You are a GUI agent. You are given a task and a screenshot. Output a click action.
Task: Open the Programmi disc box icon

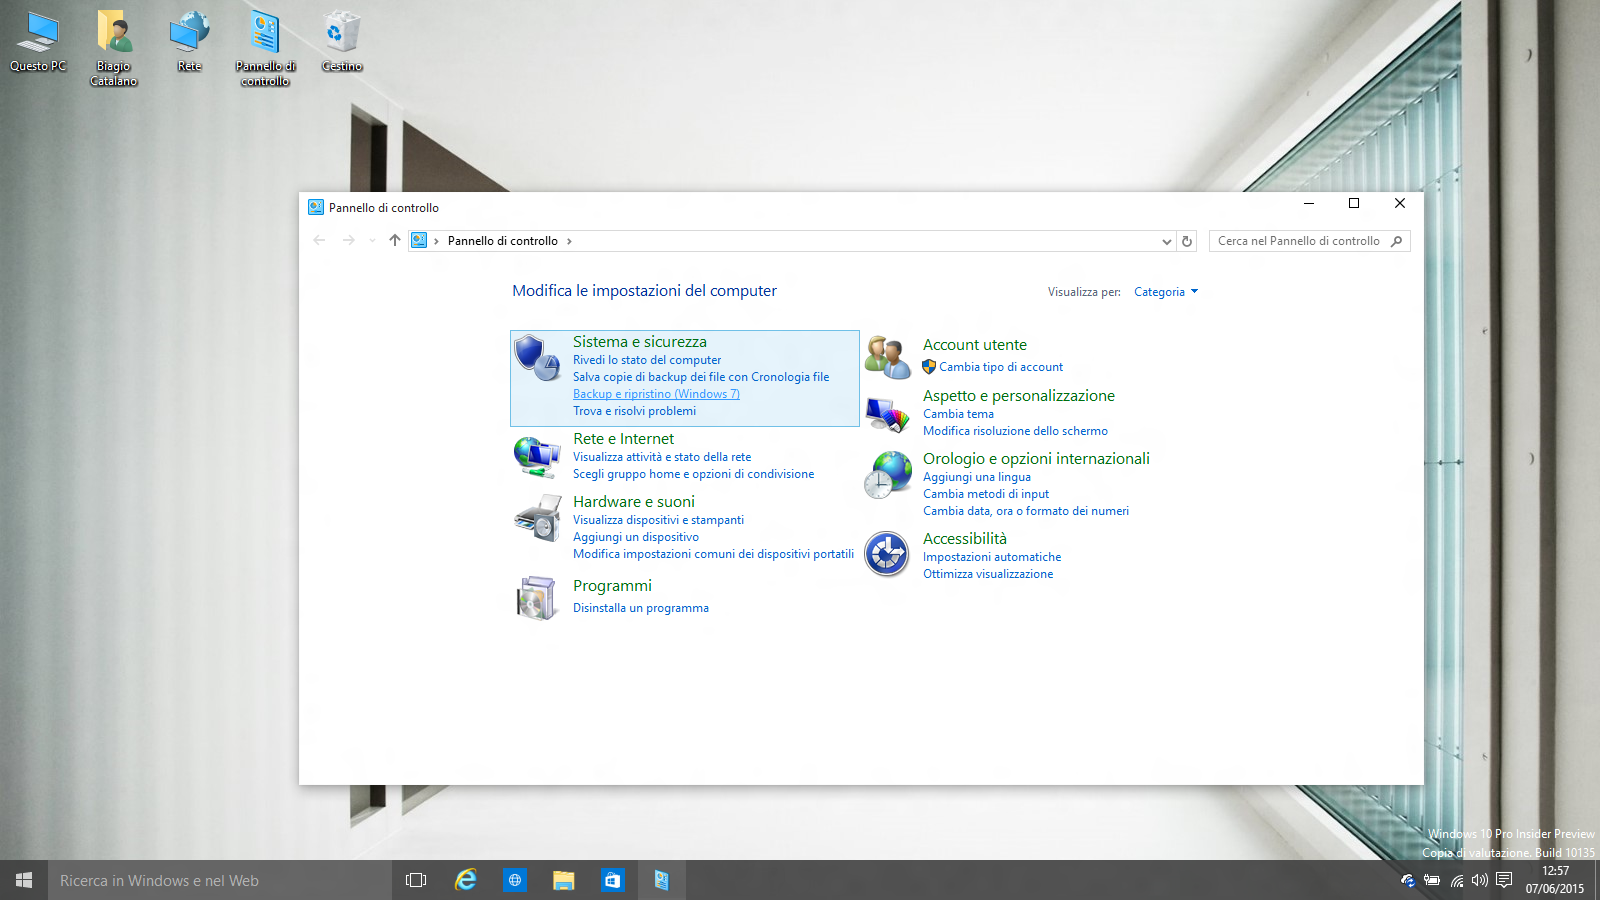pos(537,598)
